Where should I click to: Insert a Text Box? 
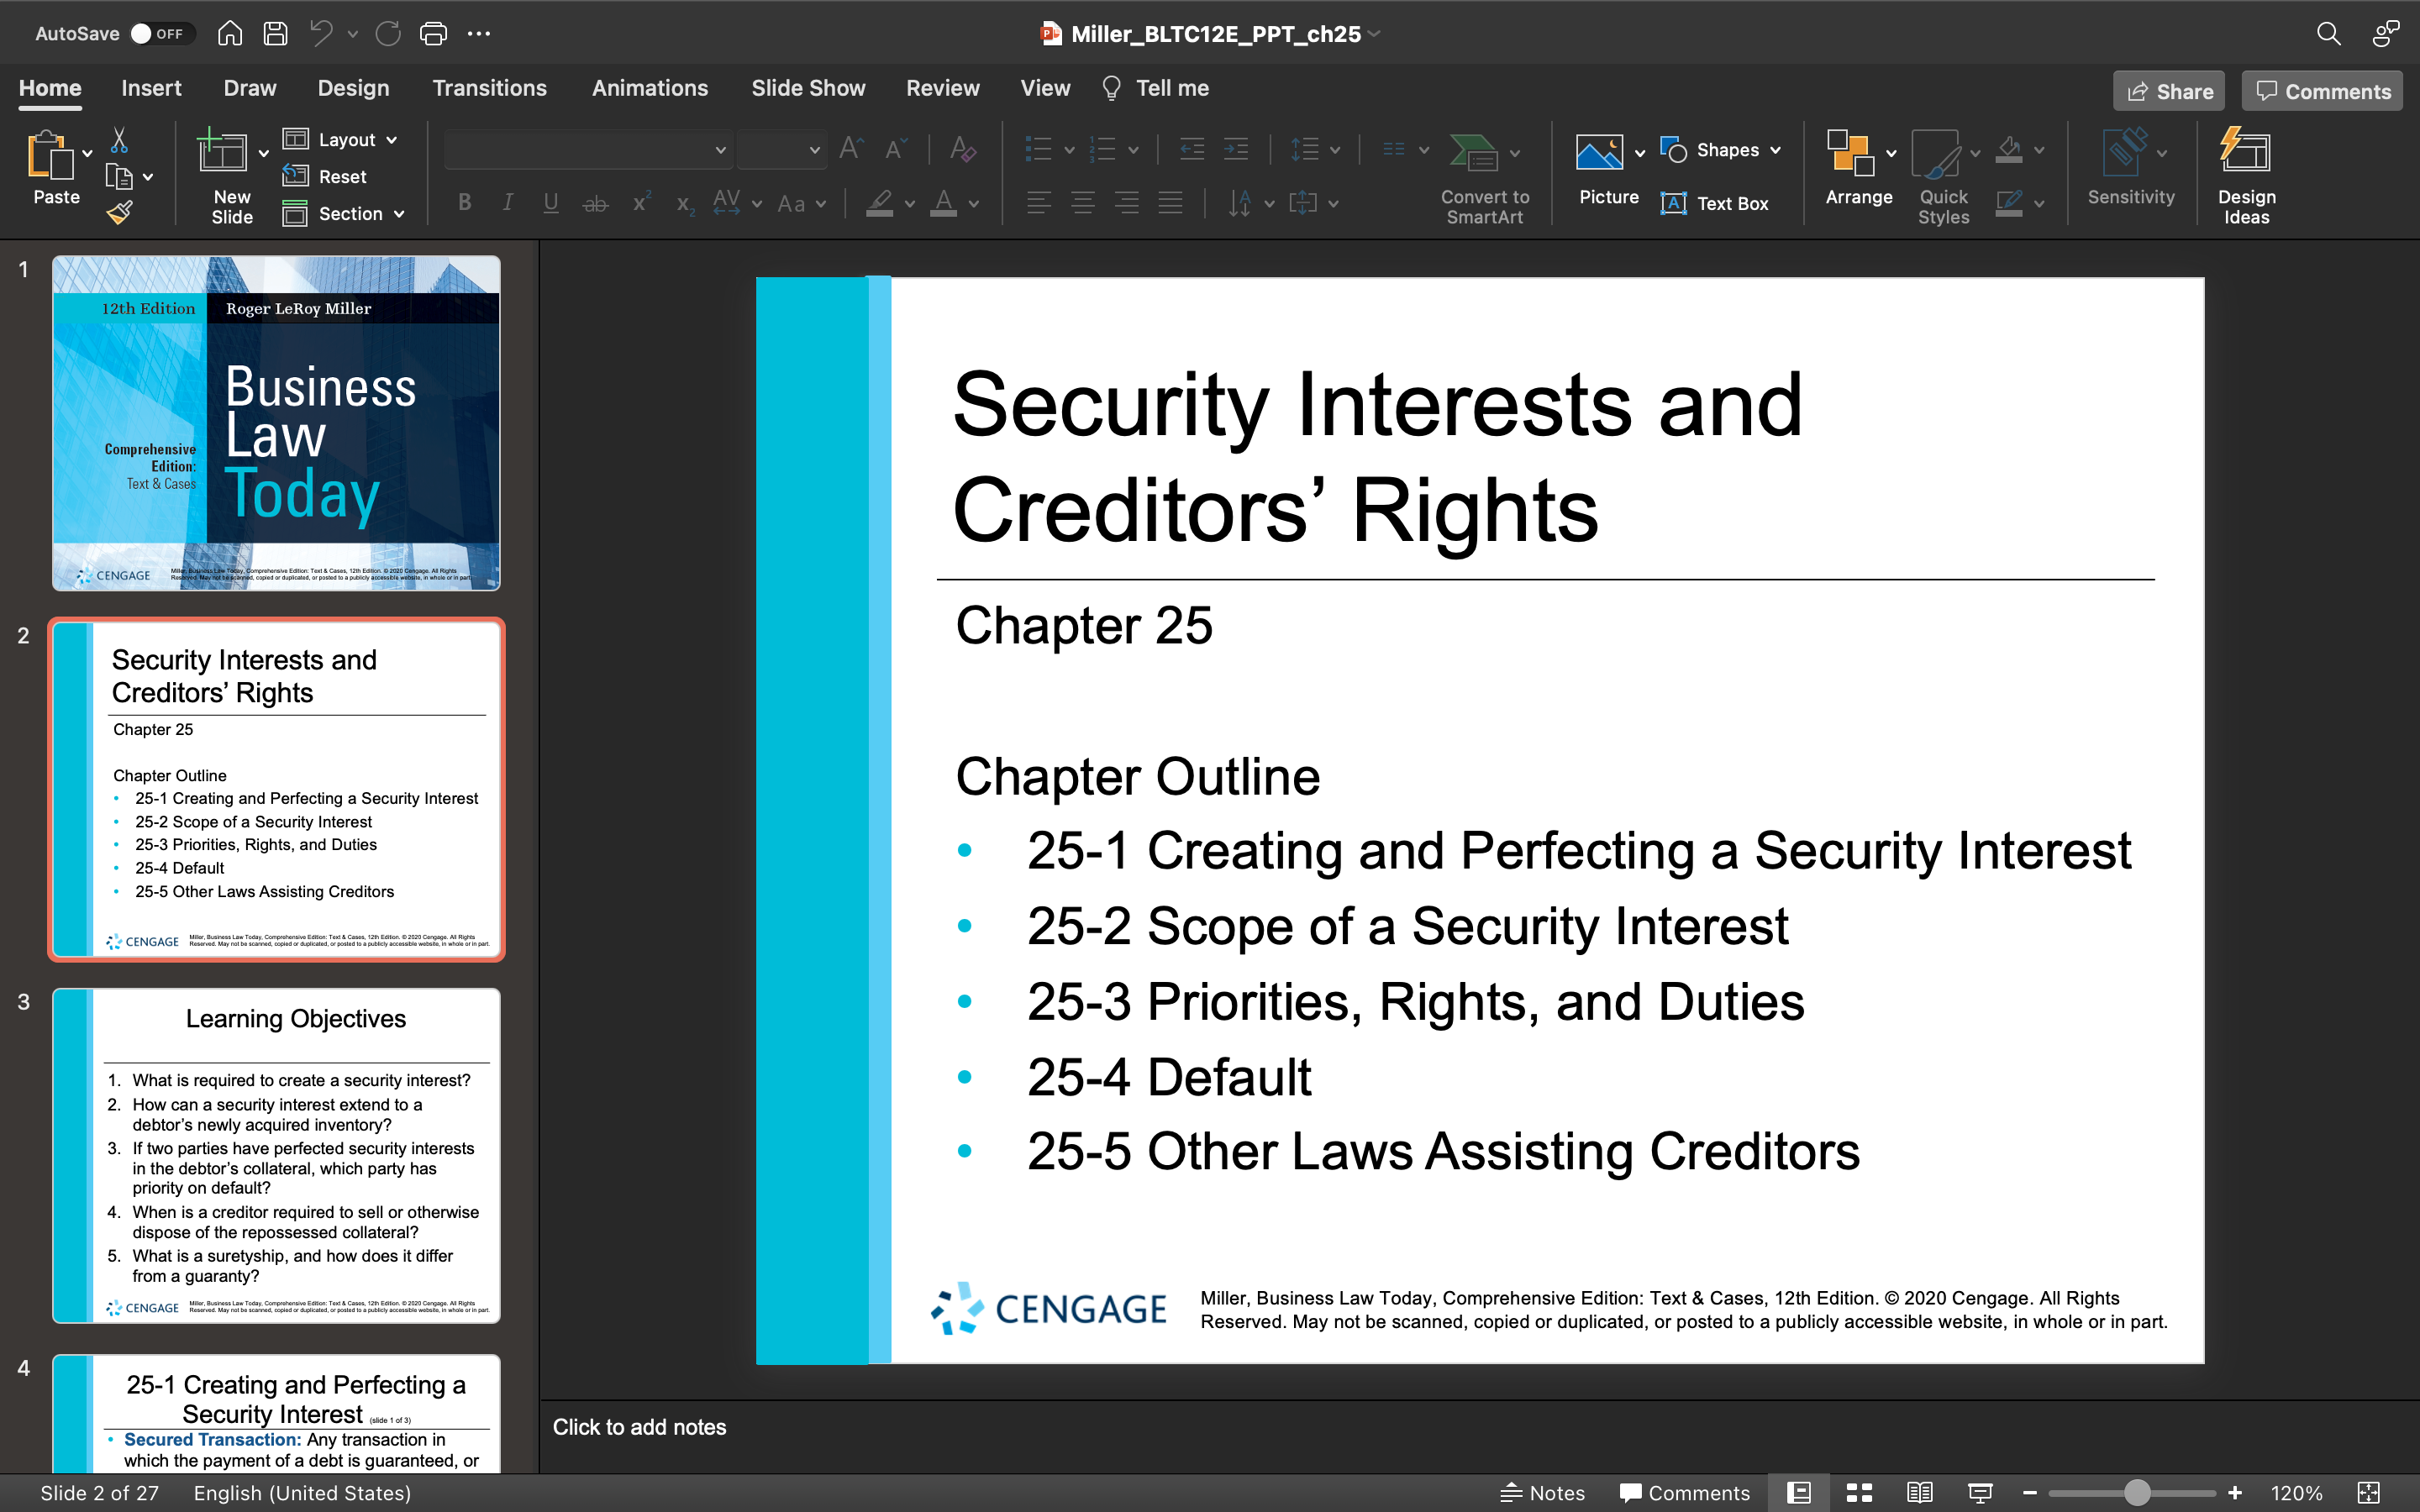pyautogui.click(x=1714, y=203)
